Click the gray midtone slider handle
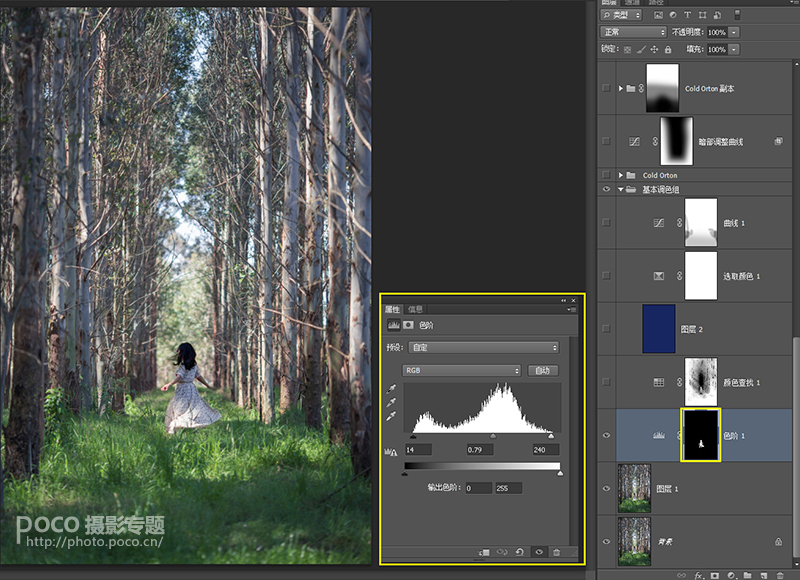Viewport: 800px width, 580px height. point(493,437)
